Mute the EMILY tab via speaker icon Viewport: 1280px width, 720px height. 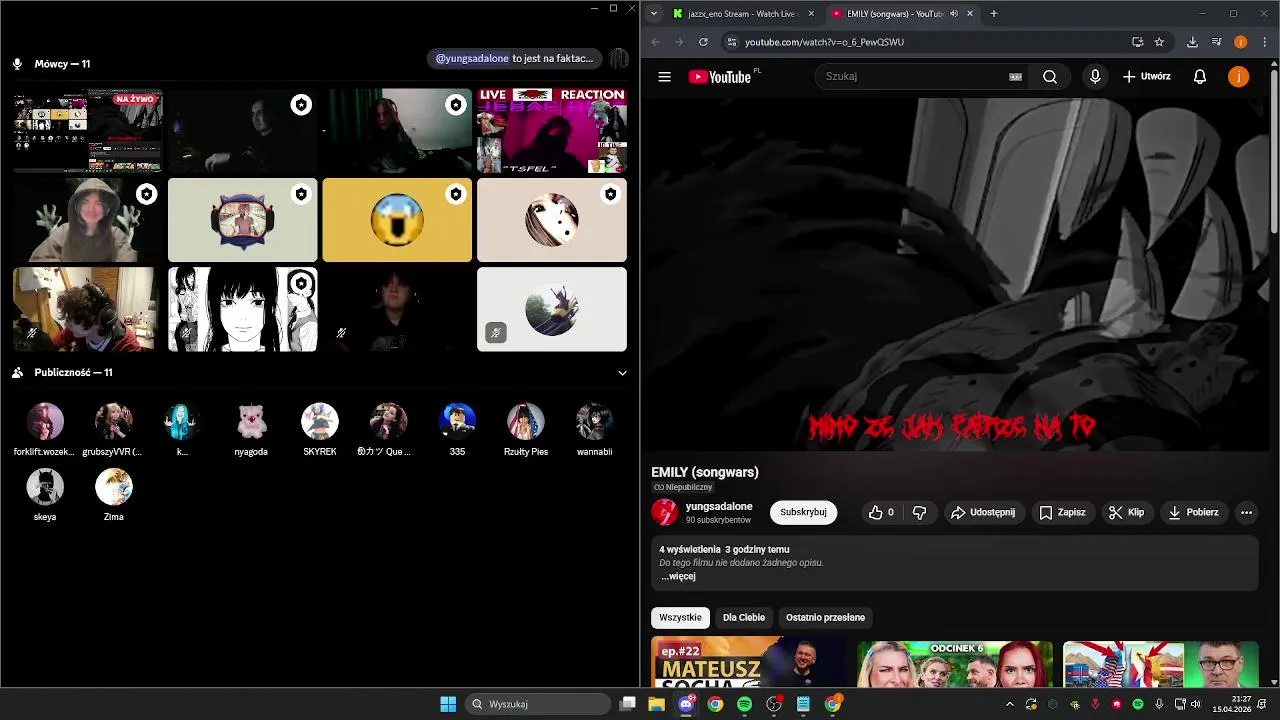(x=953, y=14)
